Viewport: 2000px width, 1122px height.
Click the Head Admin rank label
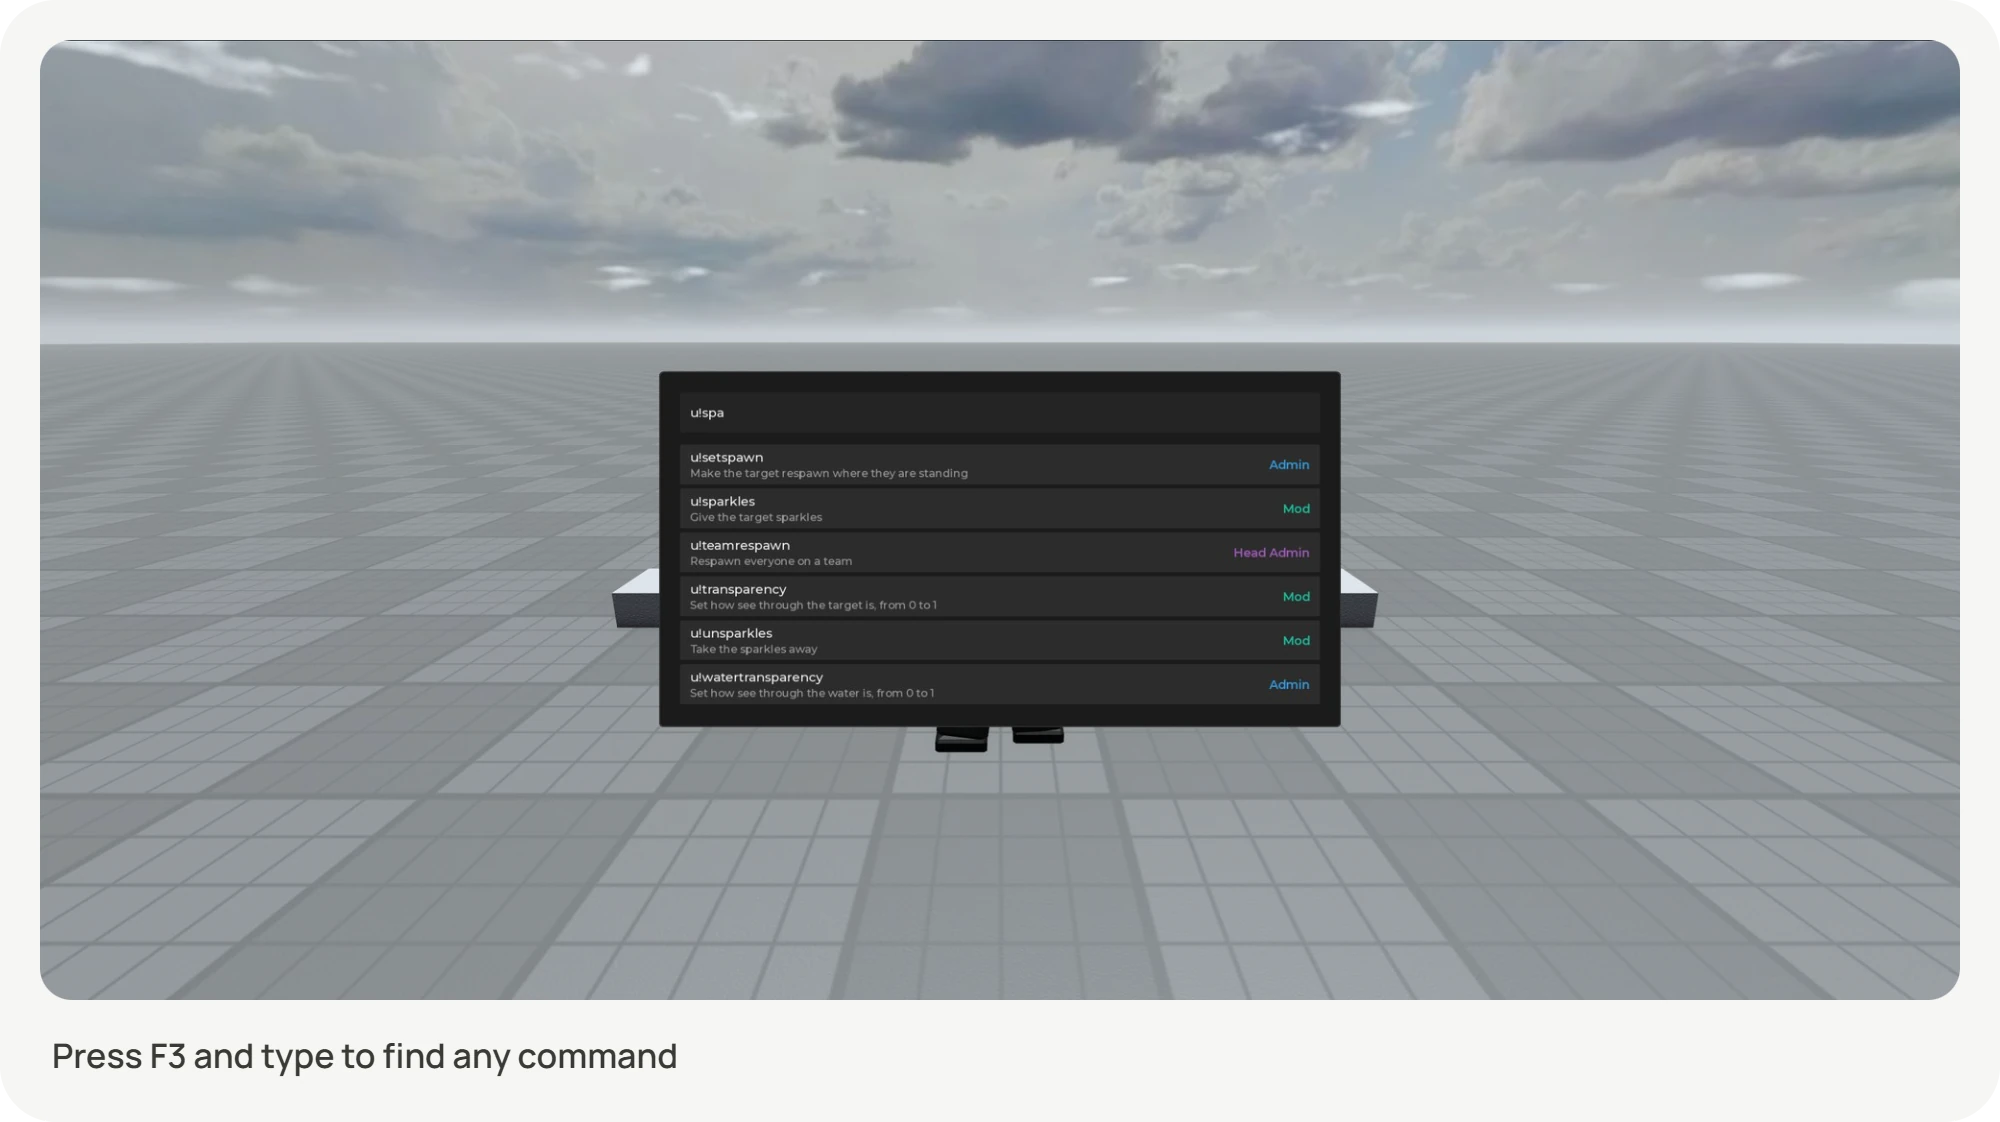1271,553
